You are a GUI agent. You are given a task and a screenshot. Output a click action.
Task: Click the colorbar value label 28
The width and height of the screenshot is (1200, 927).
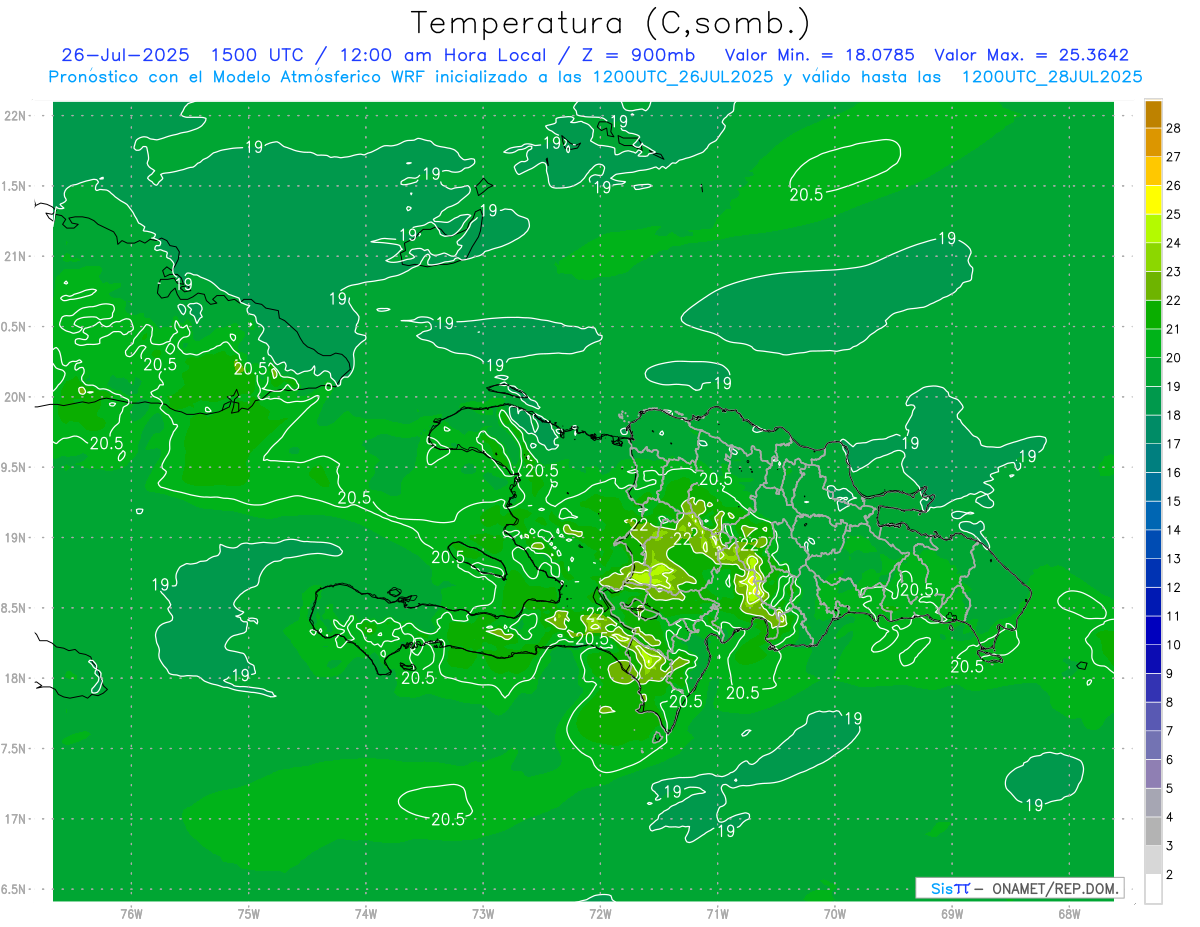[x=1173, y=129]
